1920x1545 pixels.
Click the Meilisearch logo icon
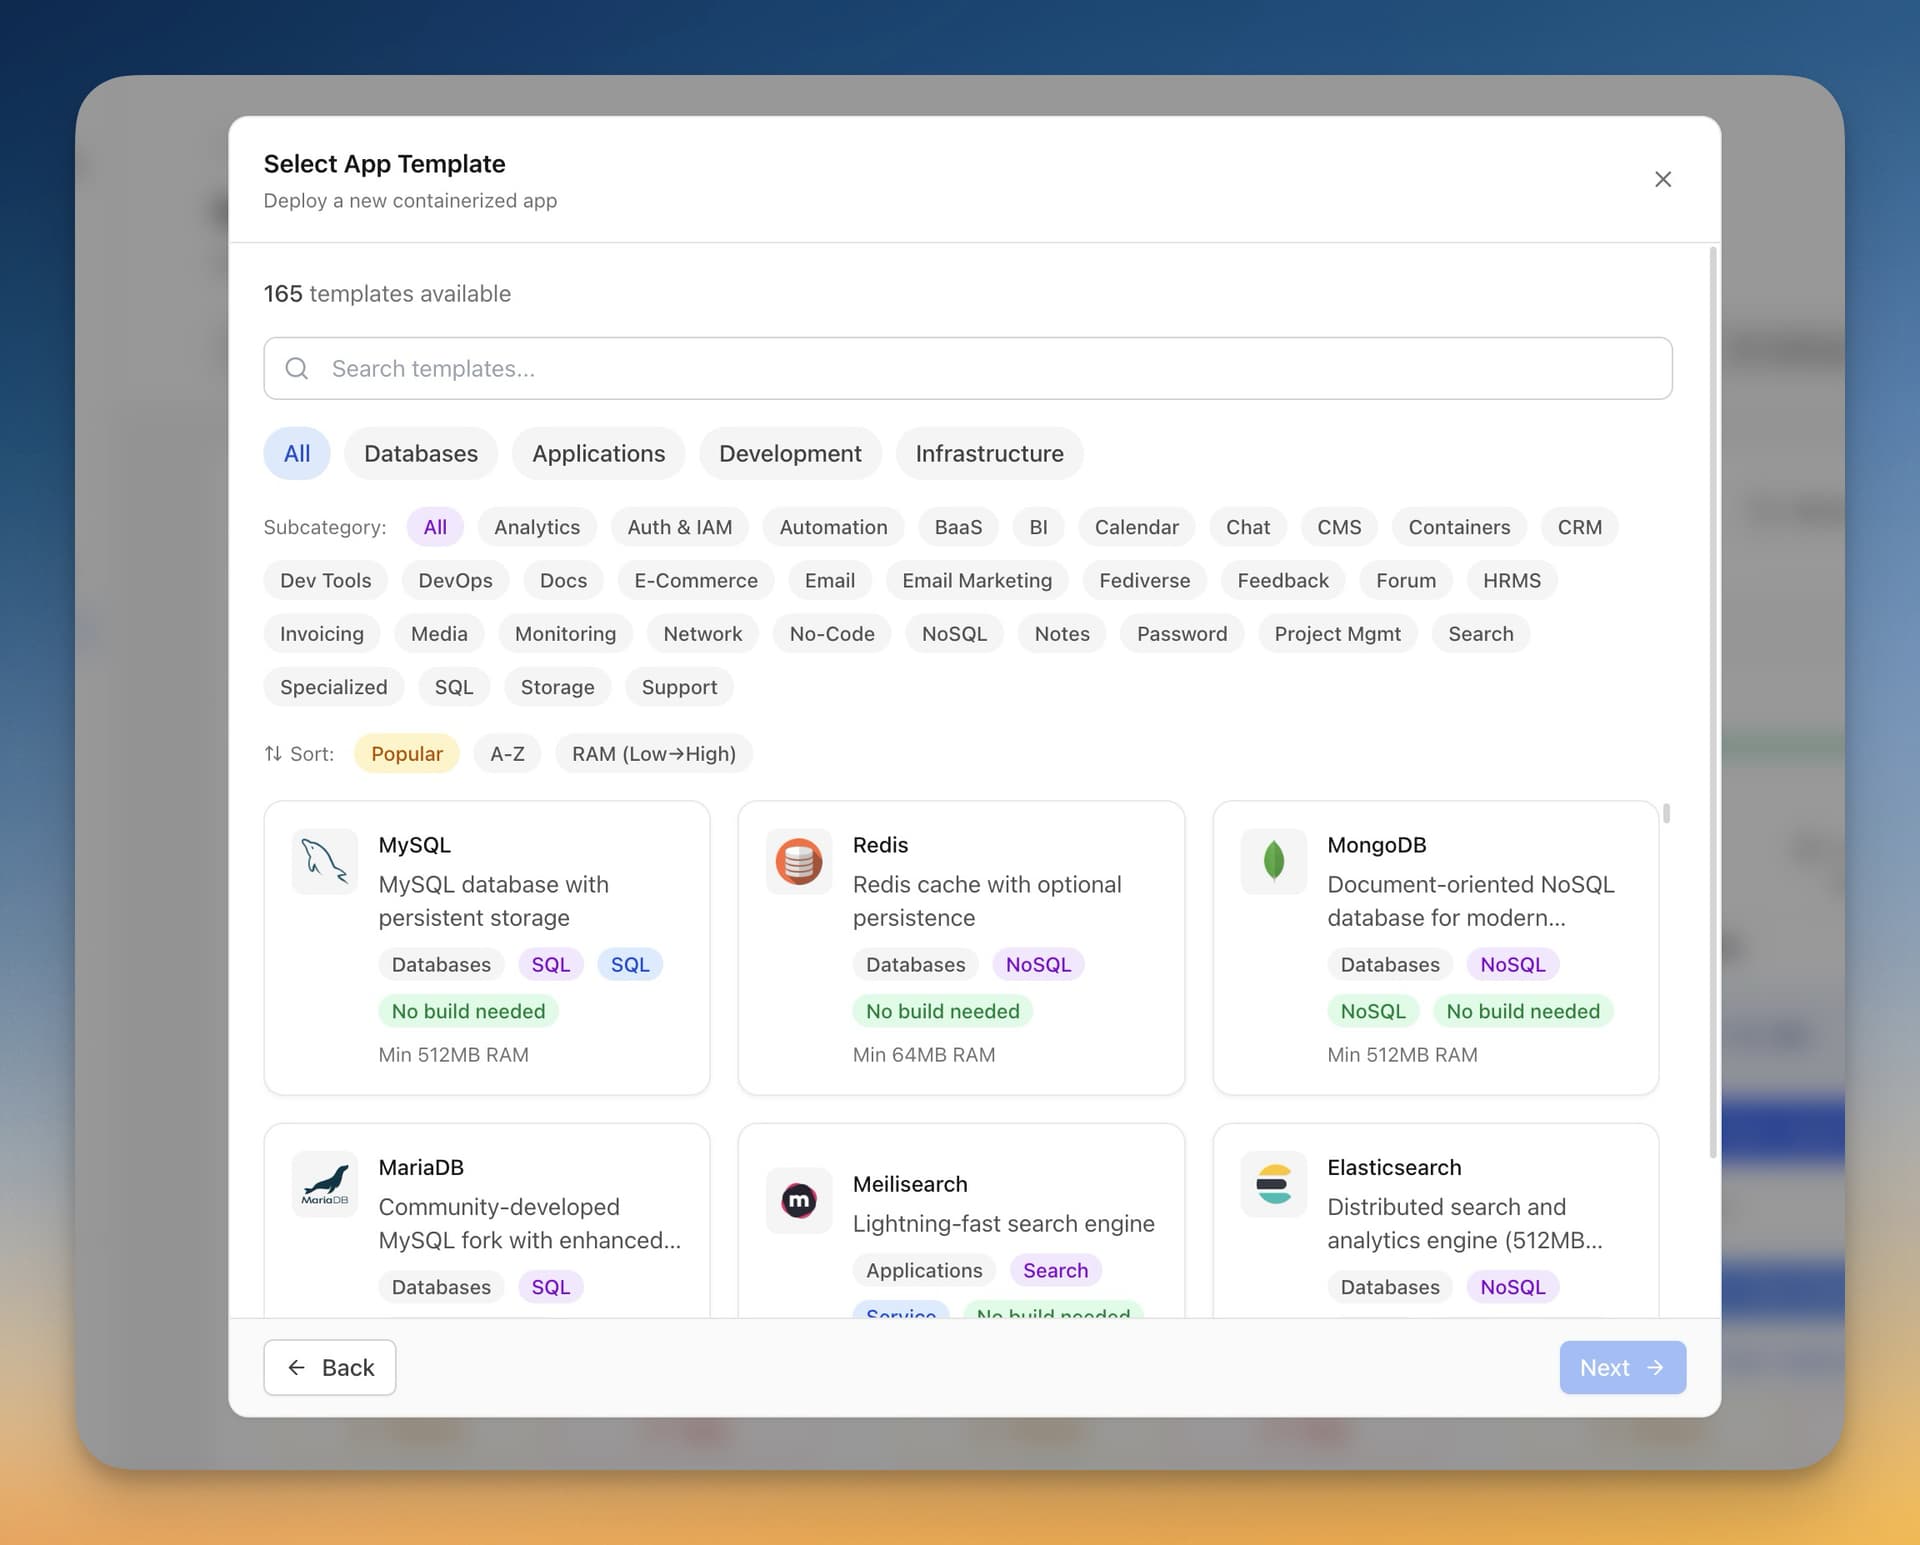(x=798, y=1200)
